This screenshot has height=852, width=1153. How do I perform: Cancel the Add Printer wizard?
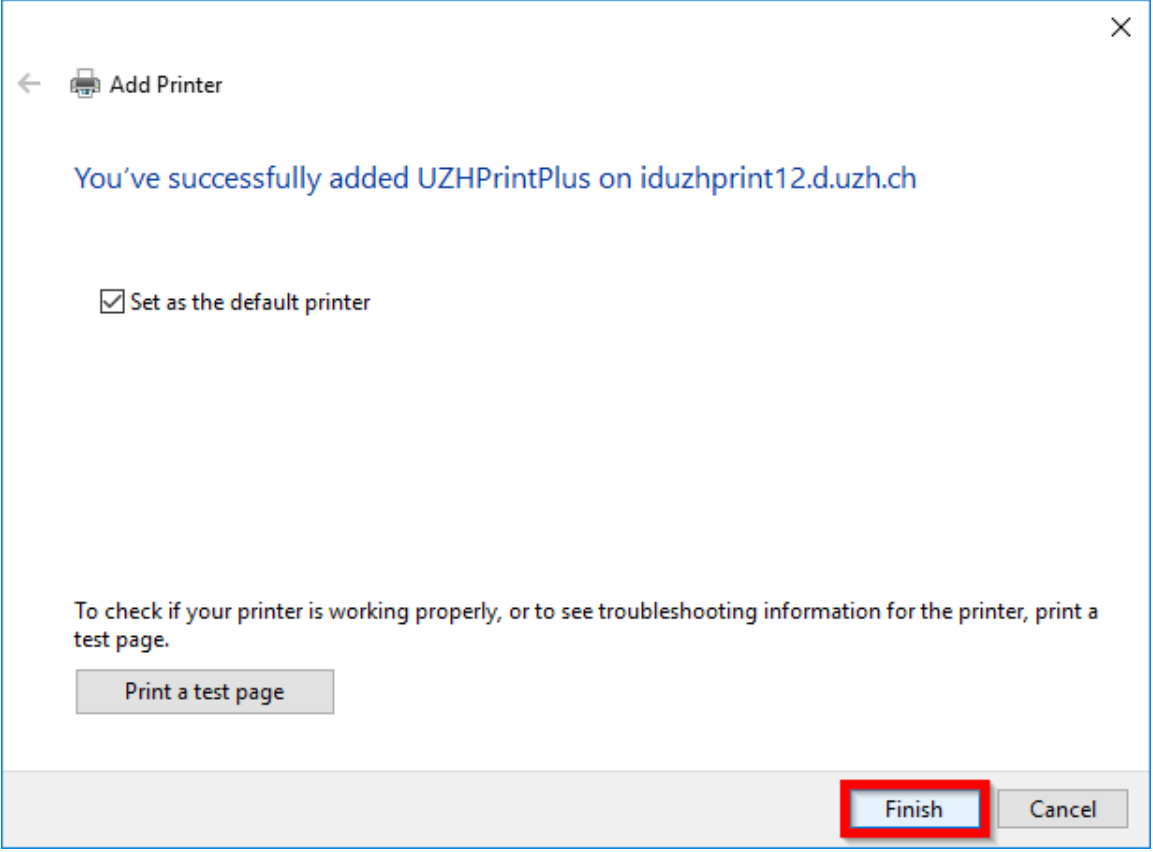click(x=1062, y=809)
